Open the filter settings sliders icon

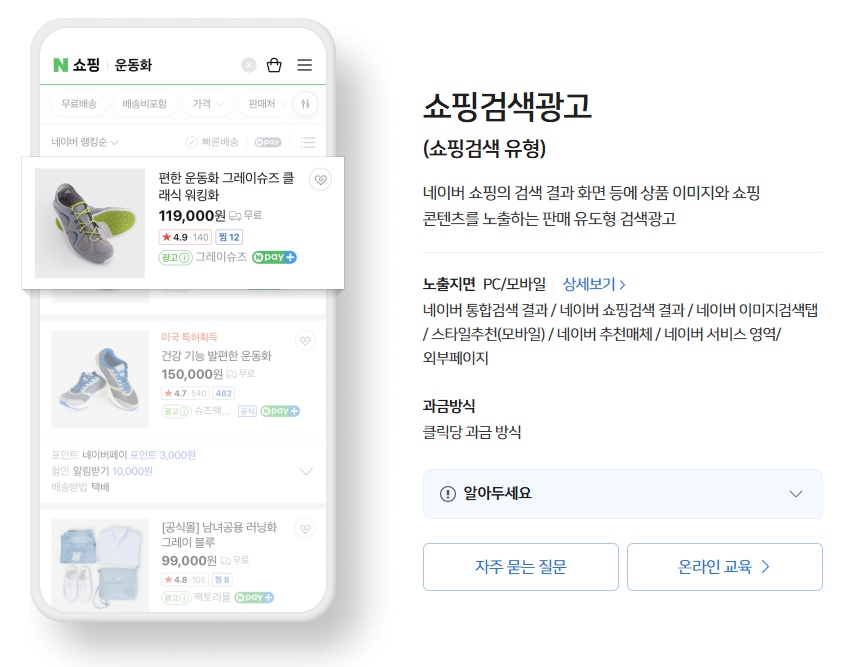pos(306,104)
